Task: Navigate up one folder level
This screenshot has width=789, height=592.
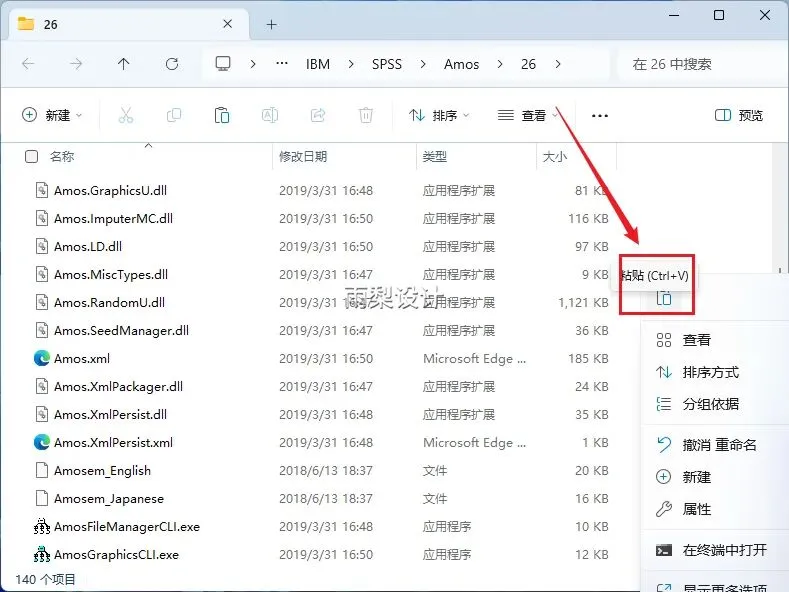Action: pos(123,64)
